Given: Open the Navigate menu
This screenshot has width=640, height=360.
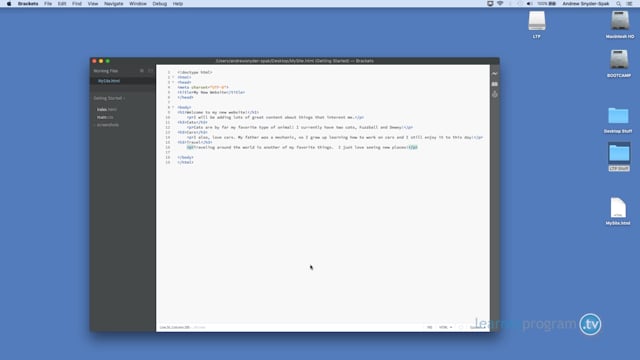Looking at the screenshot, I should 113,4.
